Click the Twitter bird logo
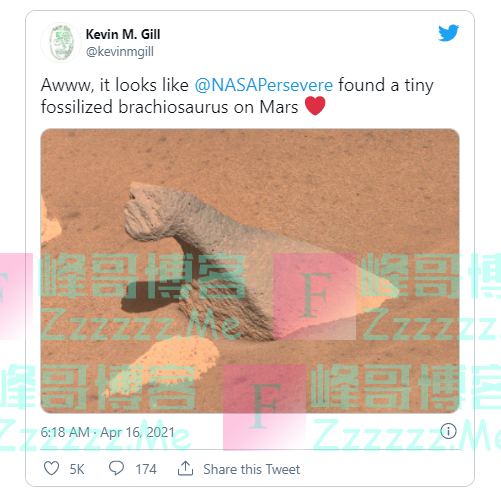 (448, 33)
